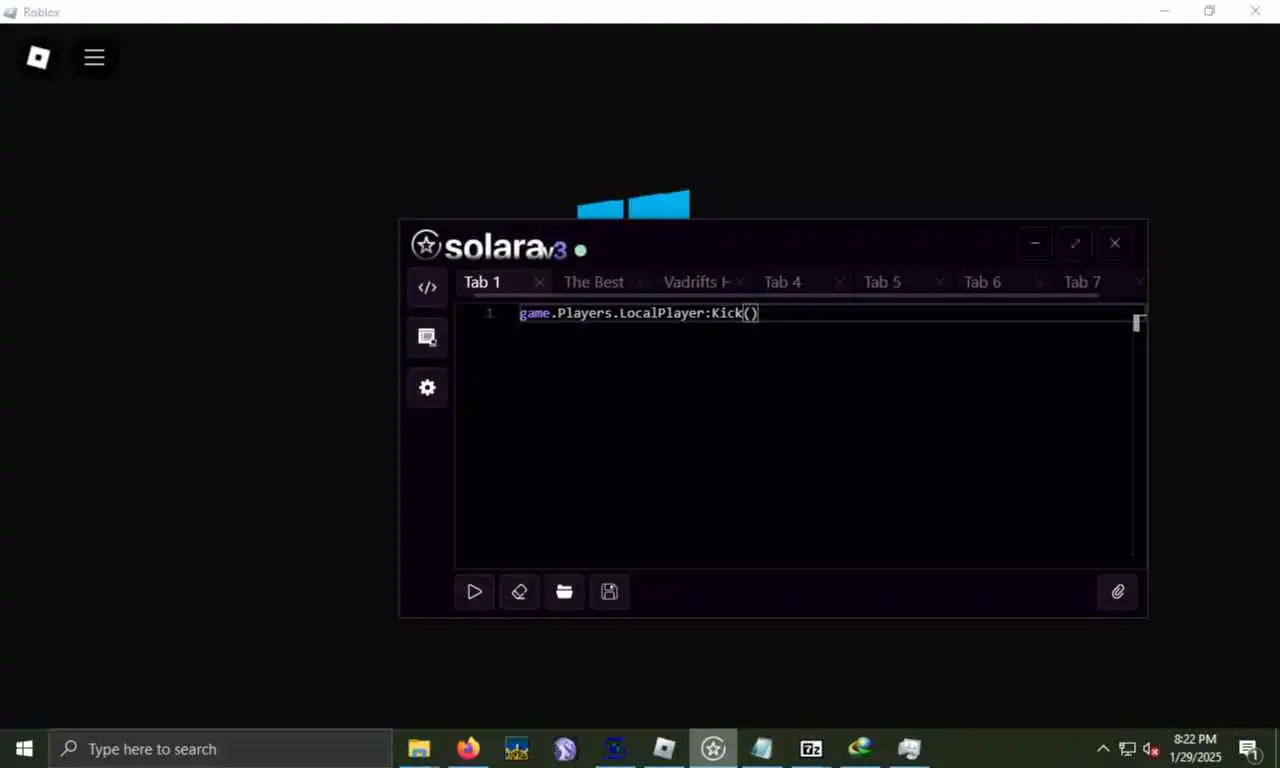
Task: Open the Windows notification center
Action: click(x=1249, y=748)
